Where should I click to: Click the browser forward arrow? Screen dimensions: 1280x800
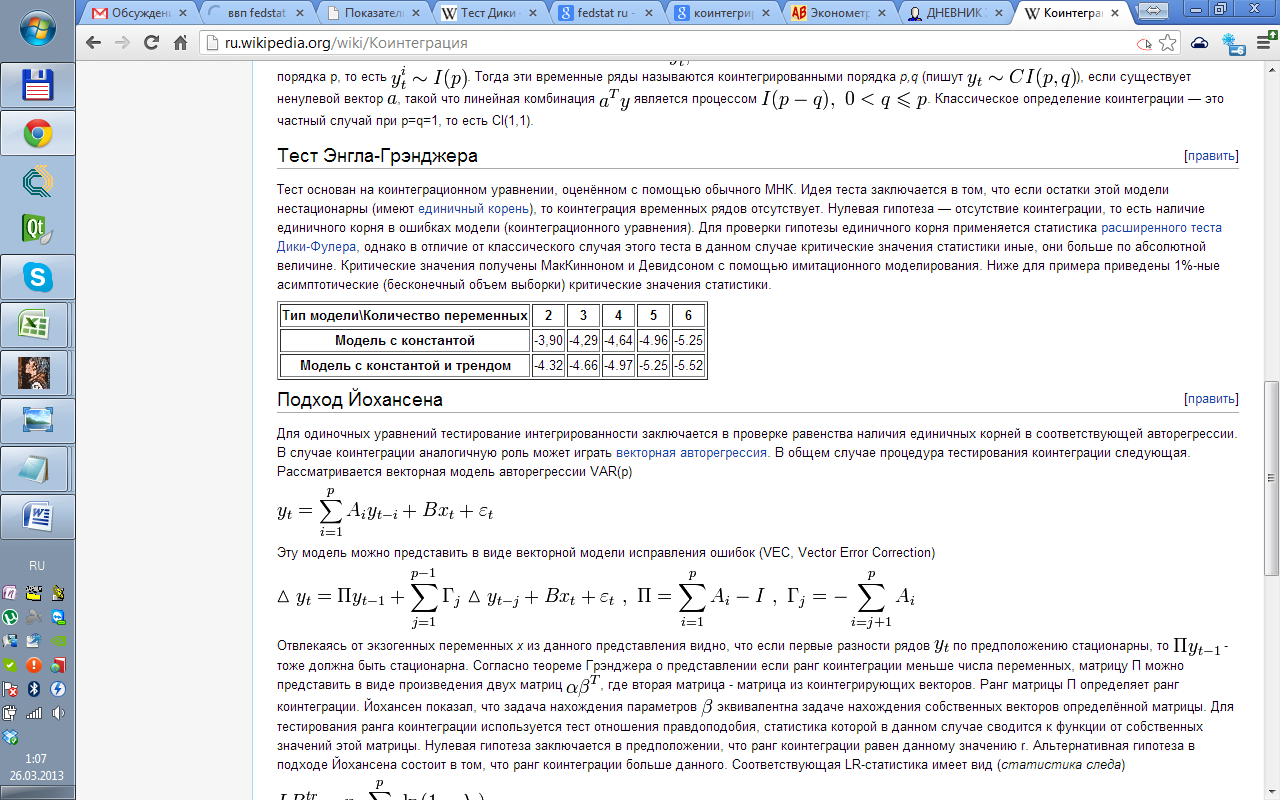point(122,43)
